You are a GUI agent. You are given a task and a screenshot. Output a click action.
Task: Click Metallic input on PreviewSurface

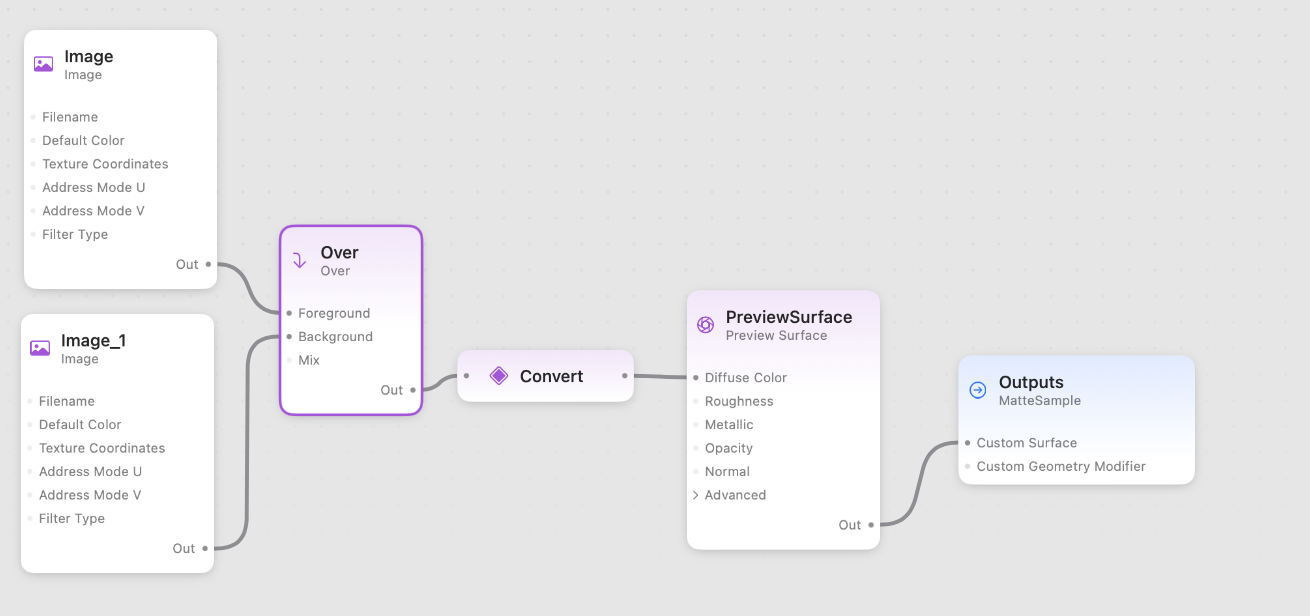[x=696, y=425]
